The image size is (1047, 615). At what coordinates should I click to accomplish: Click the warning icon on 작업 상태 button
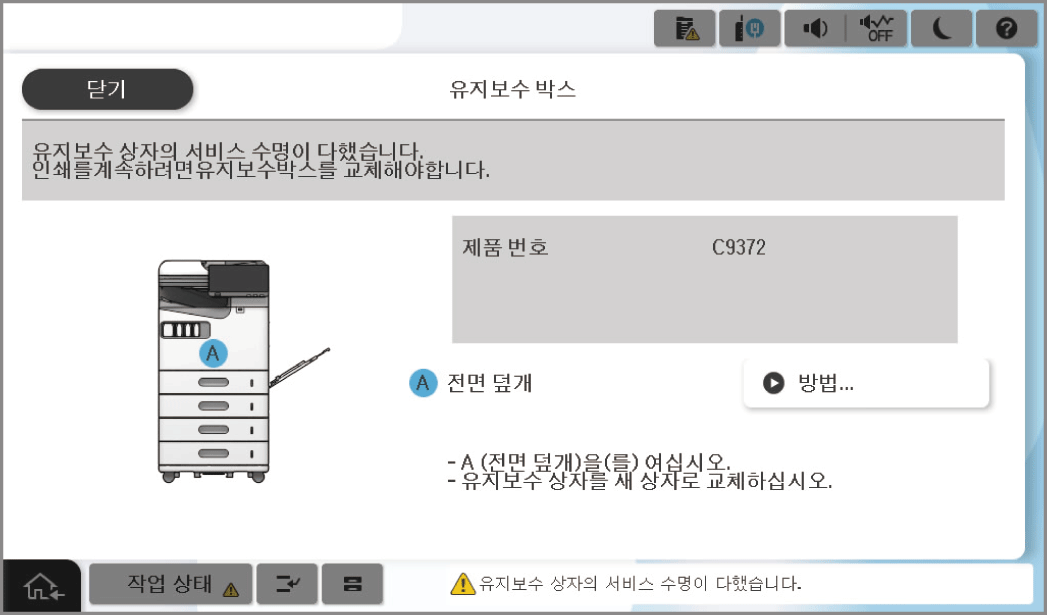pyautogui.click(x=230, y=590)
